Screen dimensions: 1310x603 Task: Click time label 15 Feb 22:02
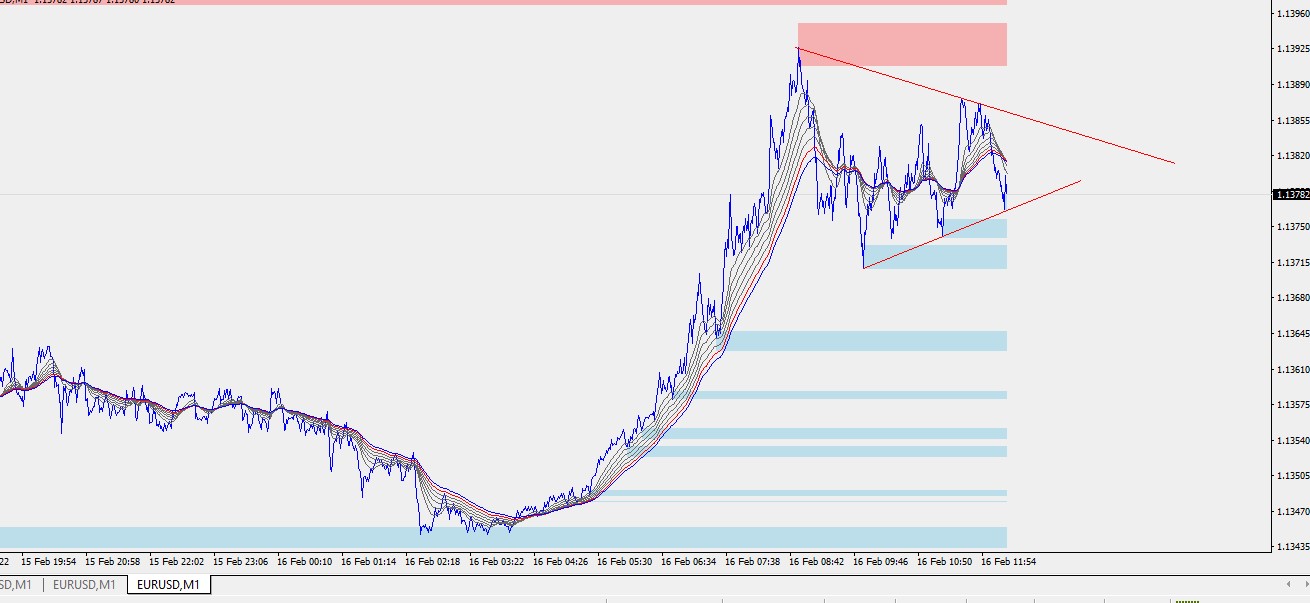pos(176,562)
